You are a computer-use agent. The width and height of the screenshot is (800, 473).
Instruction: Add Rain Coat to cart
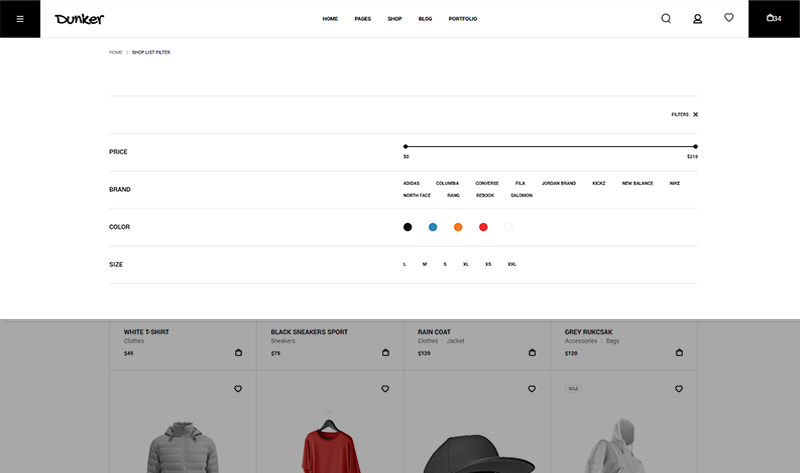(x=533, y=353)
